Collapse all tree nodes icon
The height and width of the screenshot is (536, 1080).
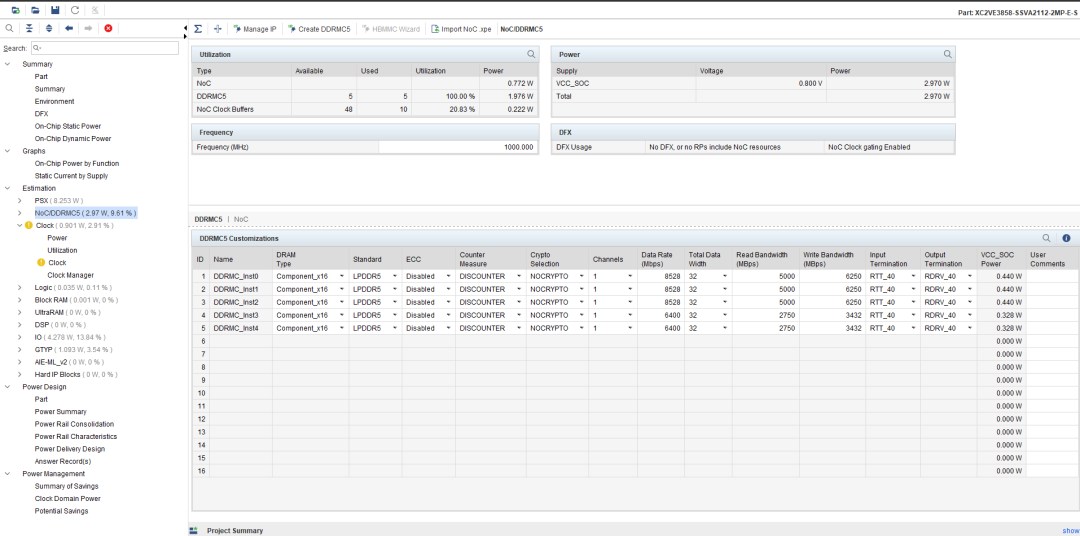pos(29,28)
